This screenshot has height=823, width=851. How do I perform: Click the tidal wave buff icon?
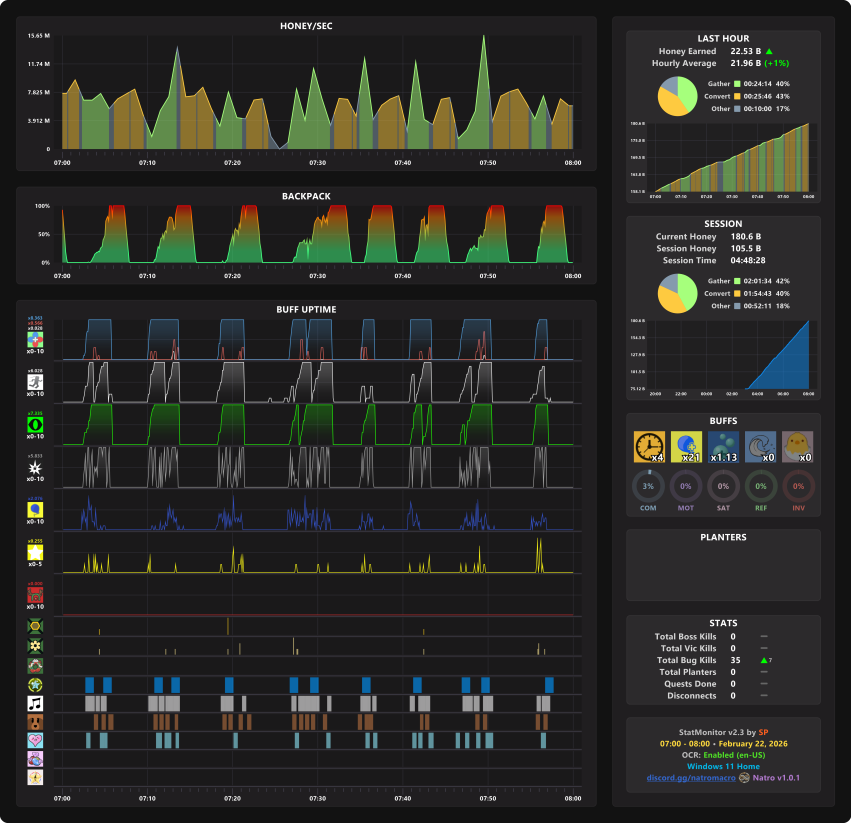[760, 447]
